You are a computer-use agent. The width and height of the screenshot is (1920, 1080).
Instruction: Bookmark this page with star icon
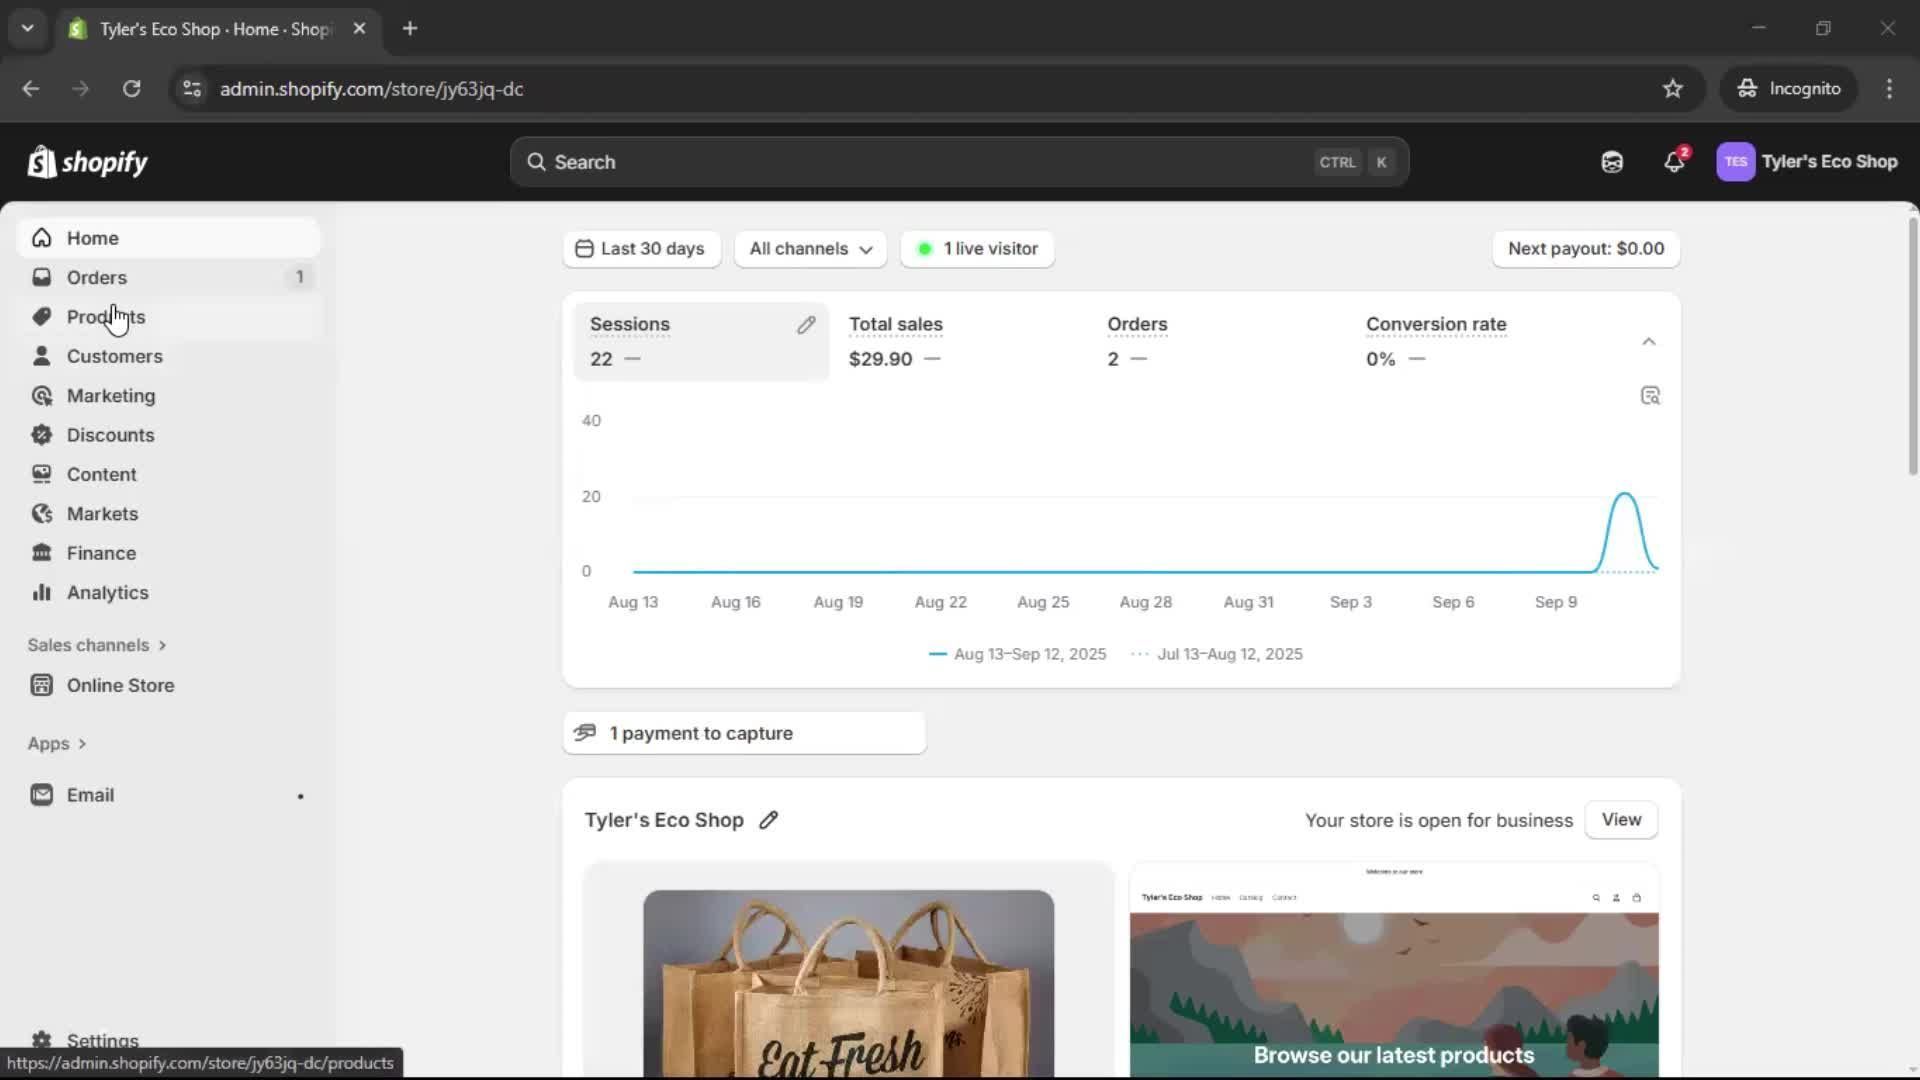click(x=1672, y=89)
